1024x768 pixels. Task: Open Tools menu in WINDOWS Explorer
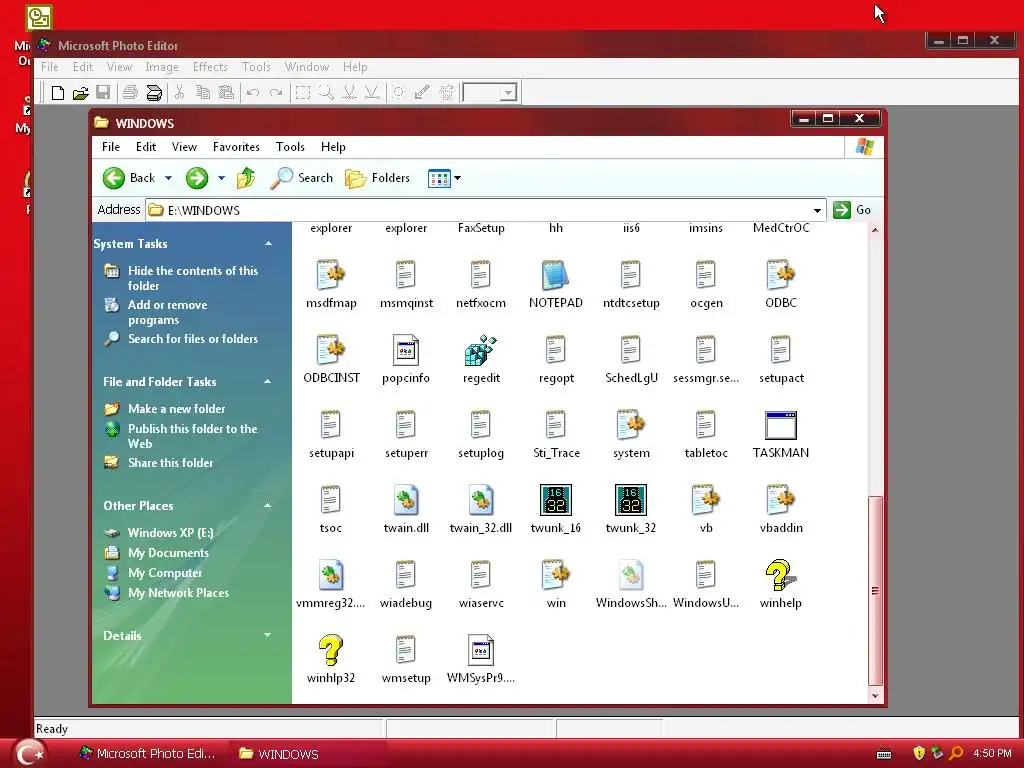pos(290,147)
